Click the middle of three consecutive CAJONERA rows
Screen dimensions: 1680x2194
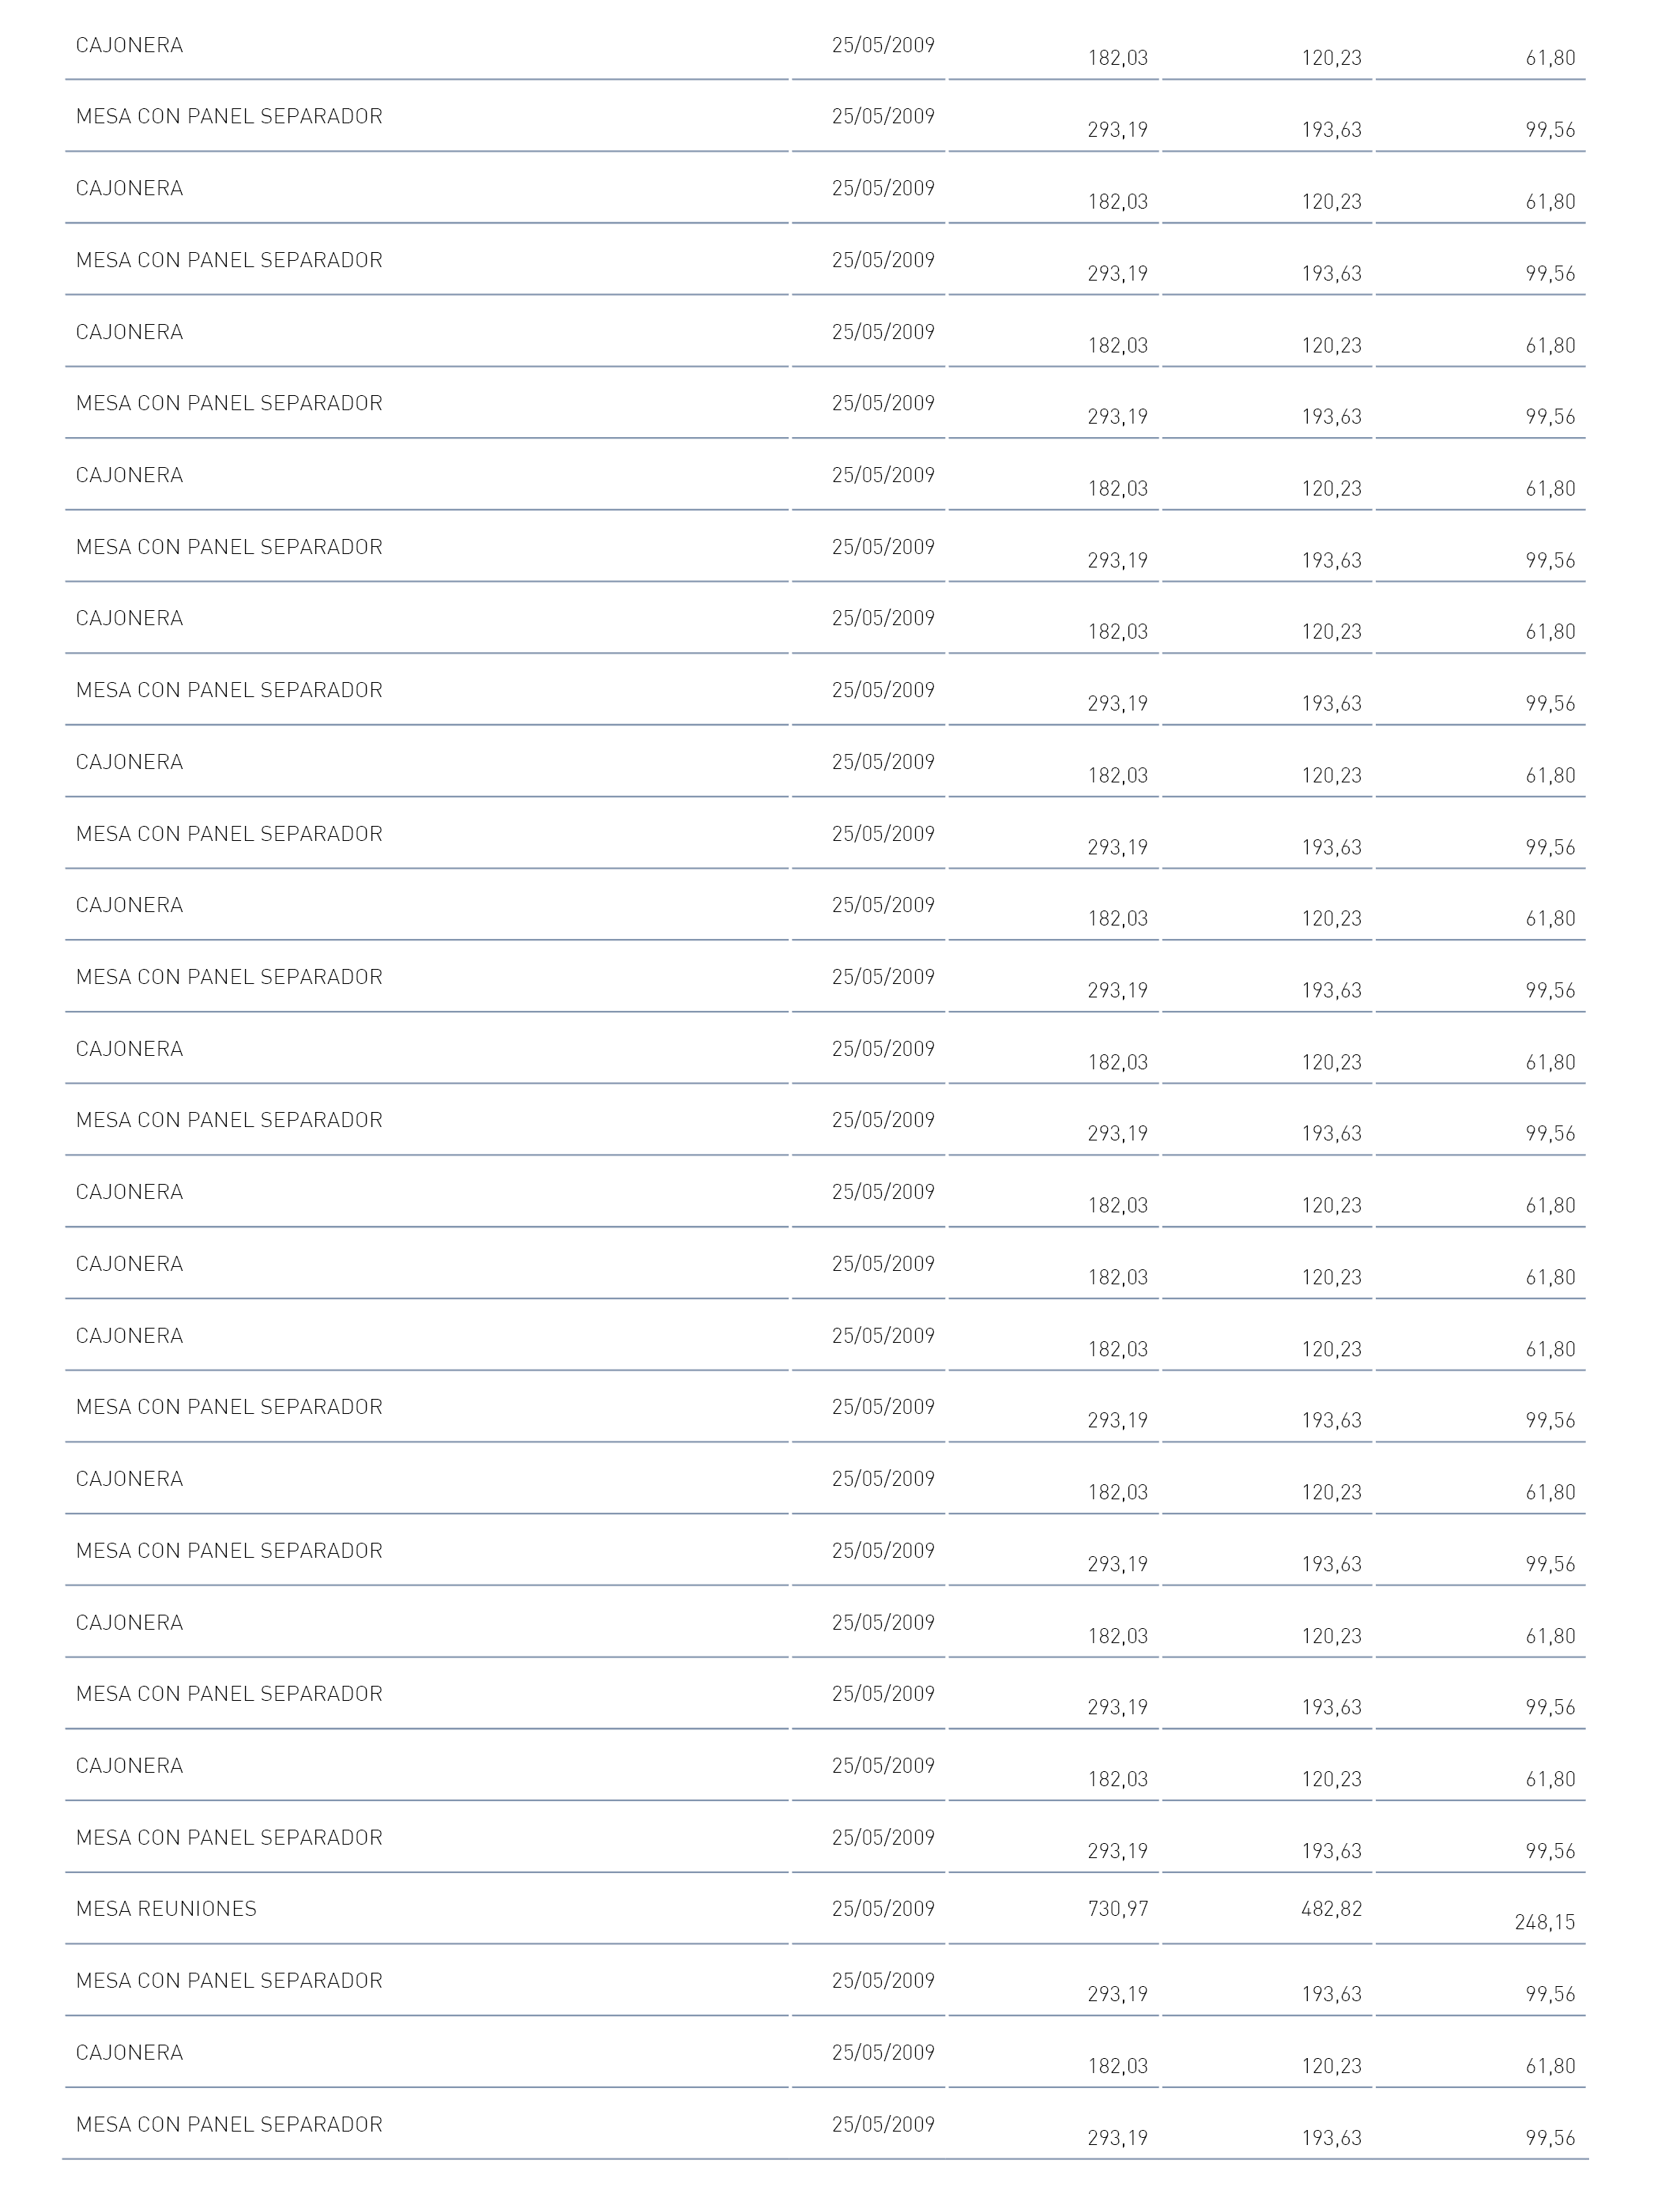[130, 1264]
